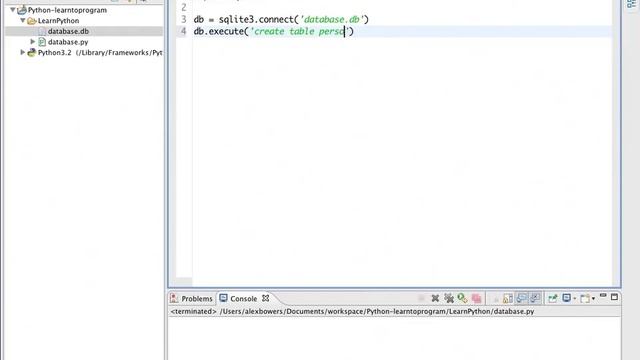Select the Console tab
The height and width of the screenshot is (360, 640).
(x=244, y=299)
